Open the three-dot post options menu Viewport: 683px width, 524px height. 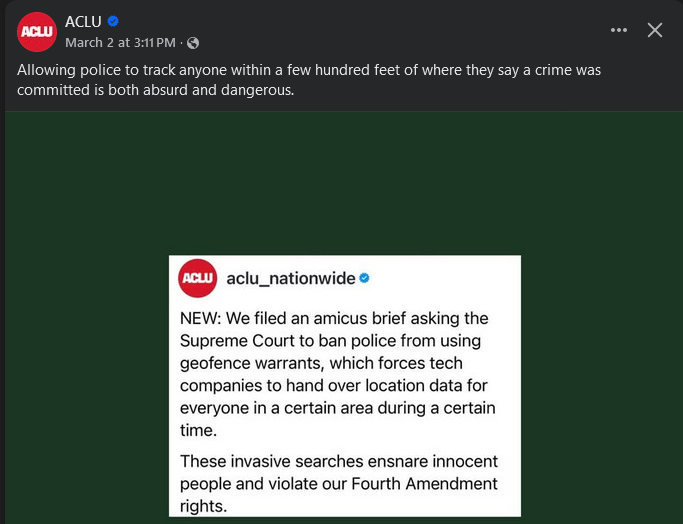tap(619, 30)
